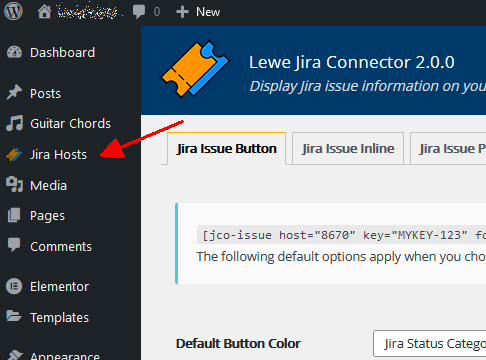Open Jira Hosts menu item
The image size is (486, 360).
(x=58, y=155)
